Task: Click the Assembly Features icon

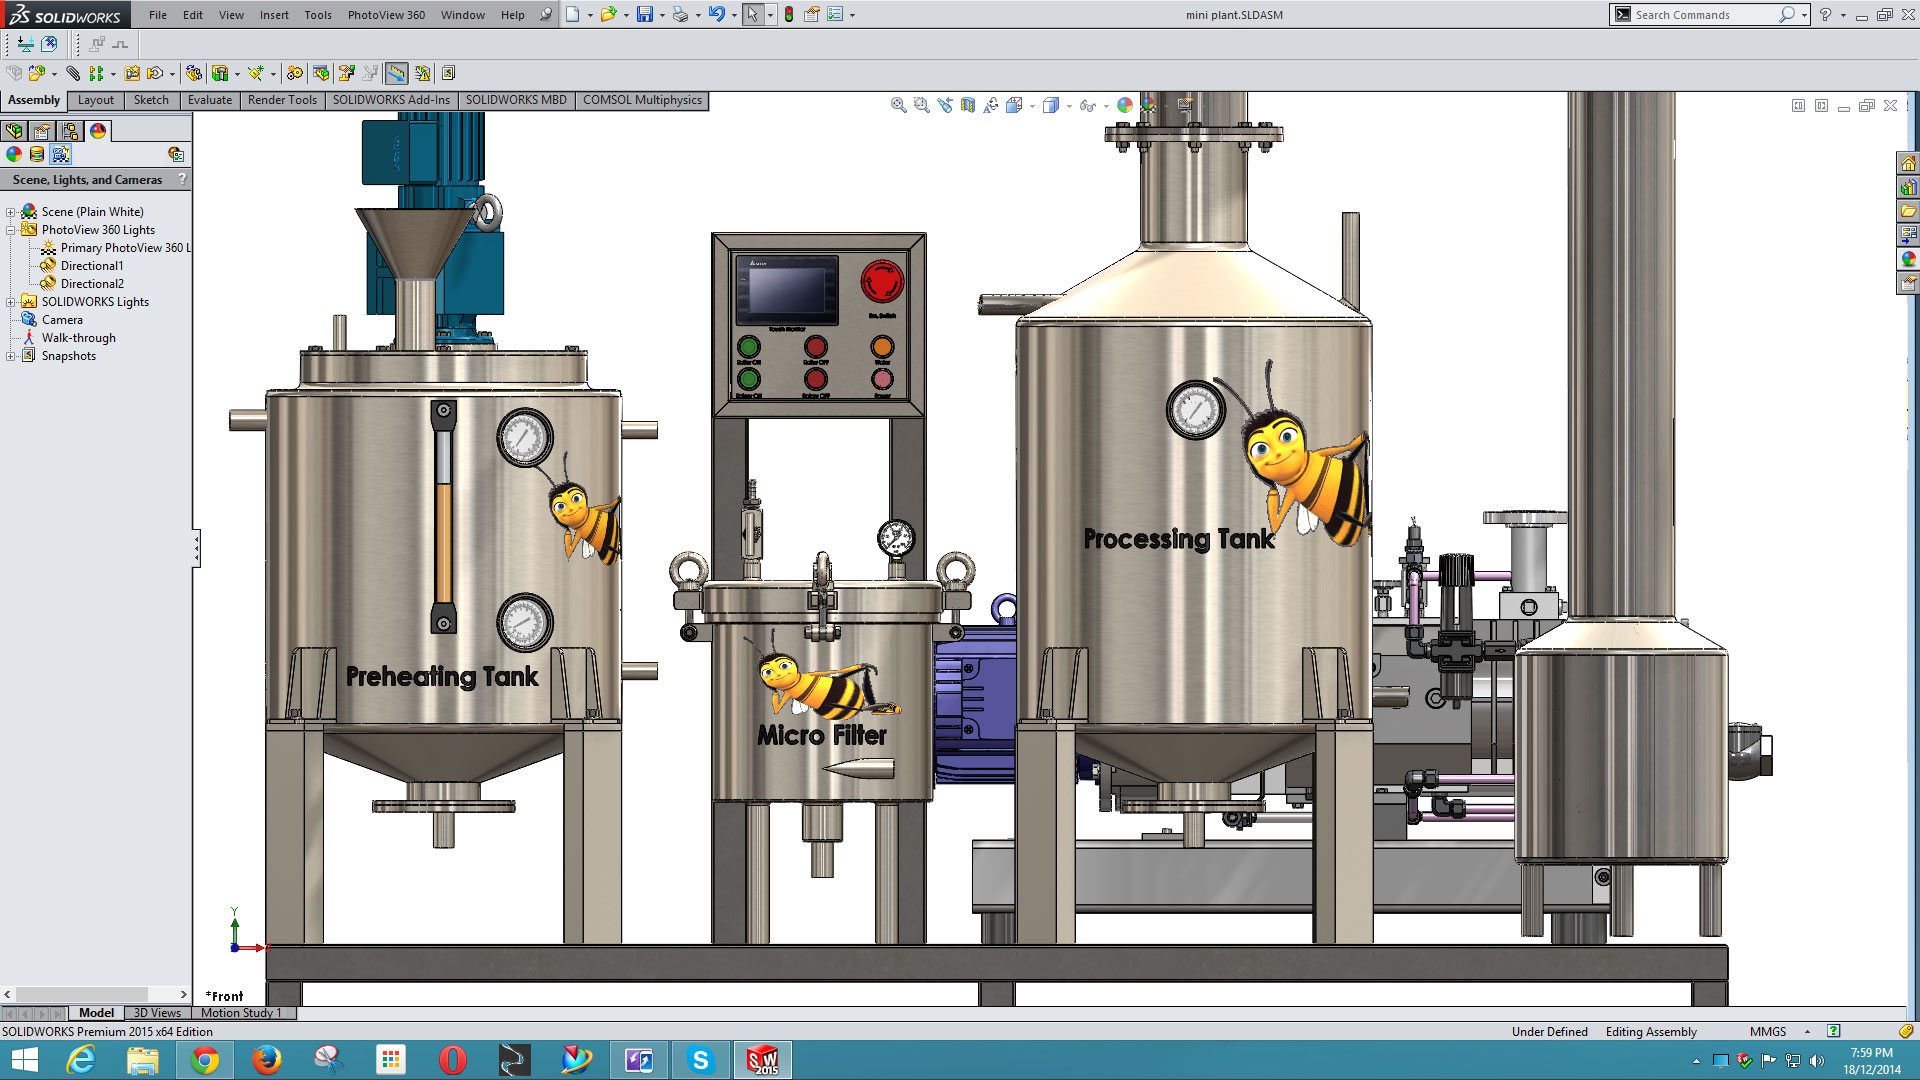Action: pos(219,73)
